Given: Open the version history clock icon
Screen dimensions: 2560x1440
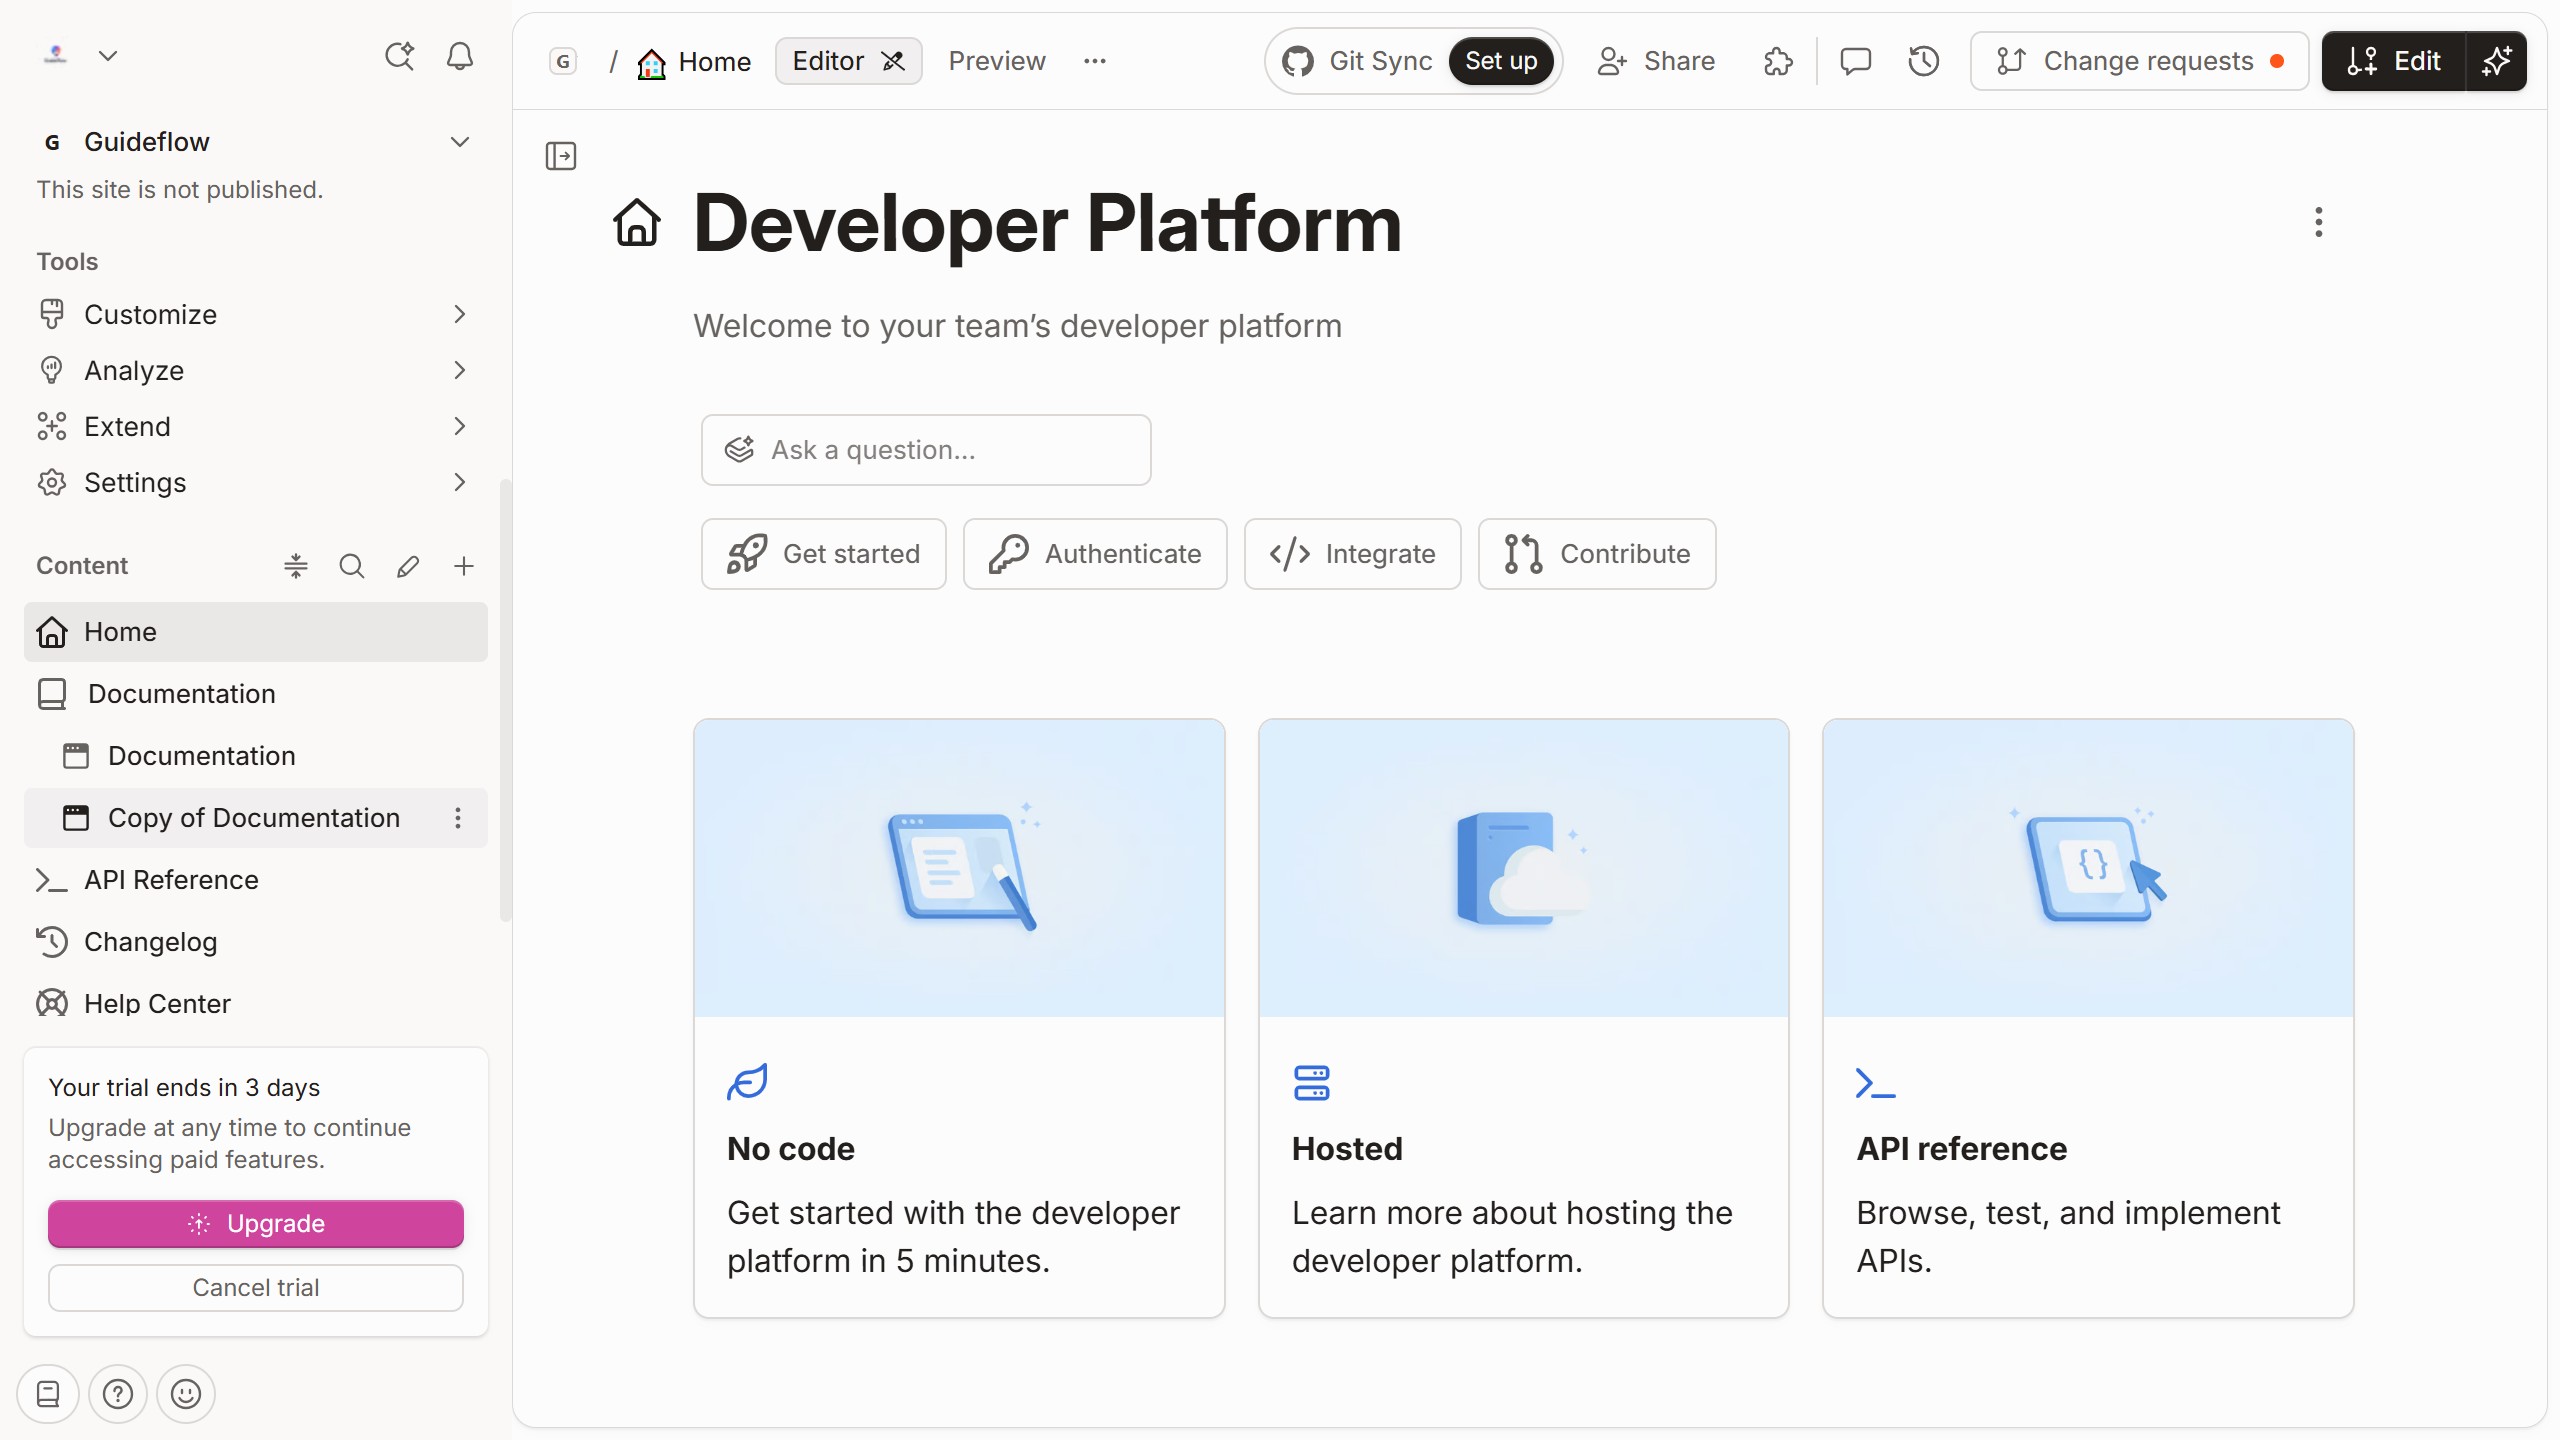Looking at the screenshot, I should [x=1924, y=62].
